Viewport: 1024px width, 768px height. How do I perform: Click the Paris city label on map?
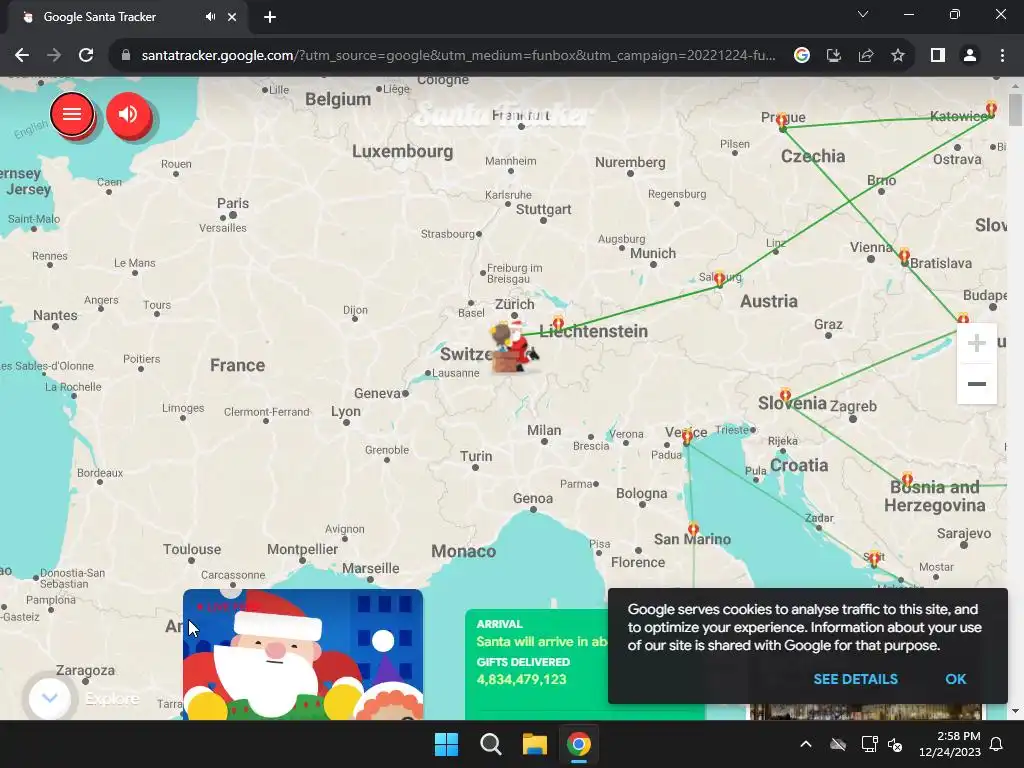coord(232,203)
